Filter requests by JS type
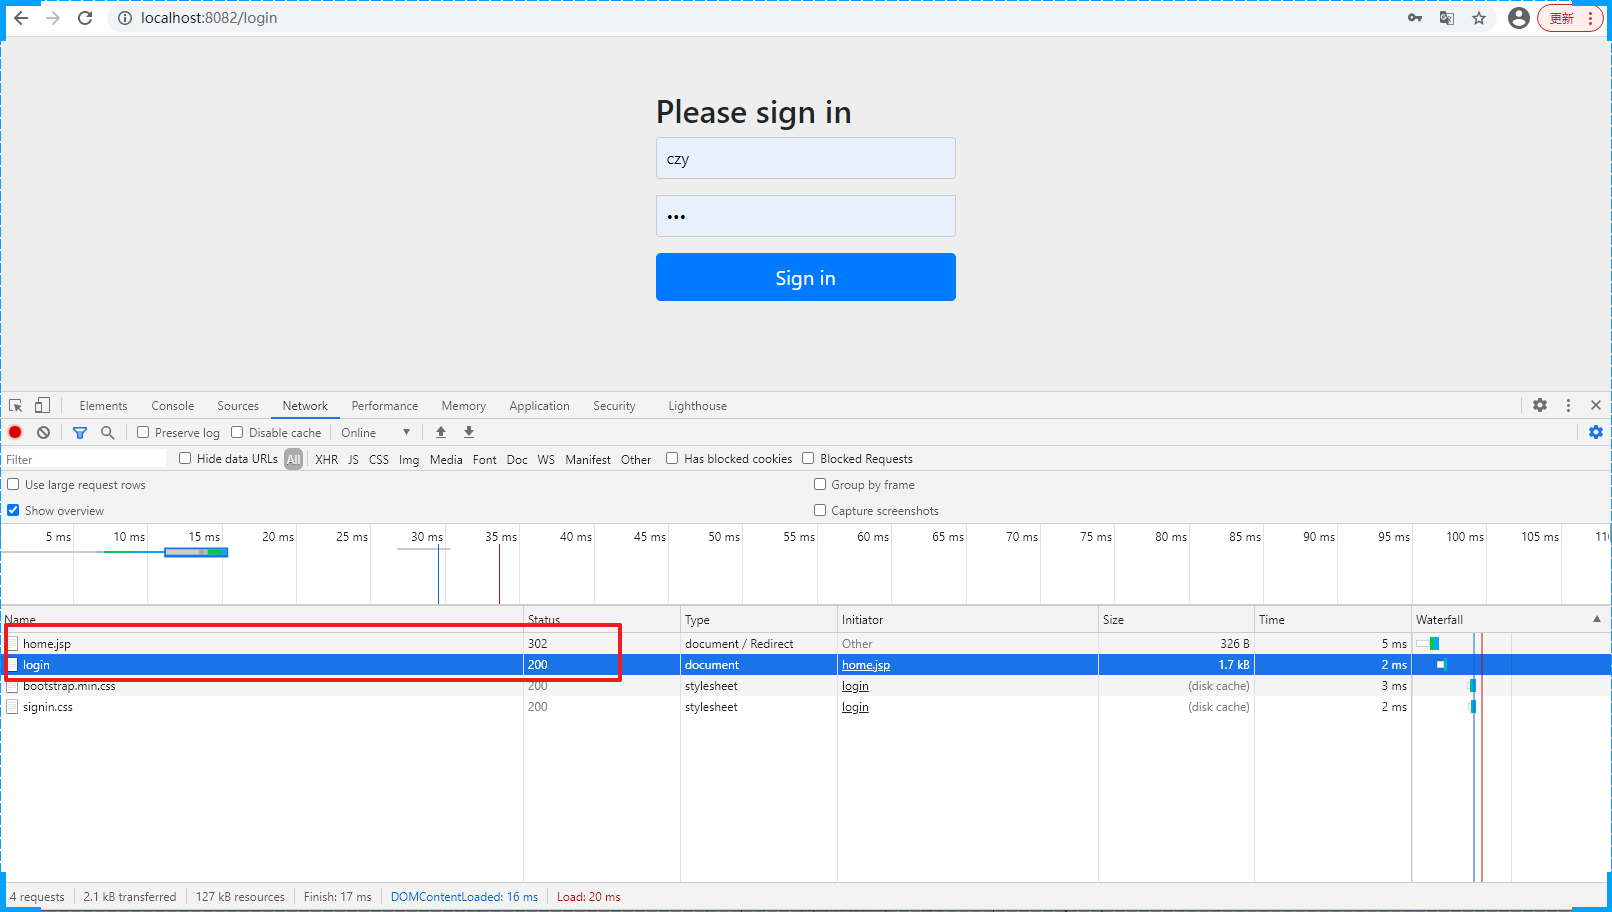This screenshot has width=1612, height=912. pos(353,459)
